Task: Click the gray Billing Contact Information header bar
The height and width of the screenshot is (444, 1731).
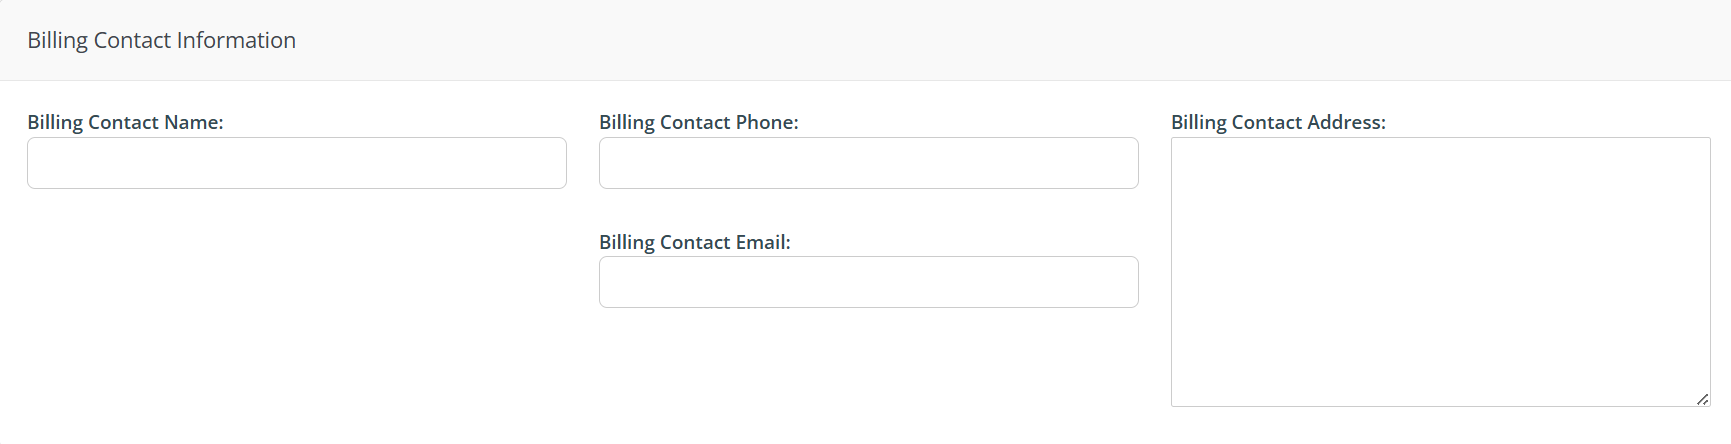Action: (900, 40)
